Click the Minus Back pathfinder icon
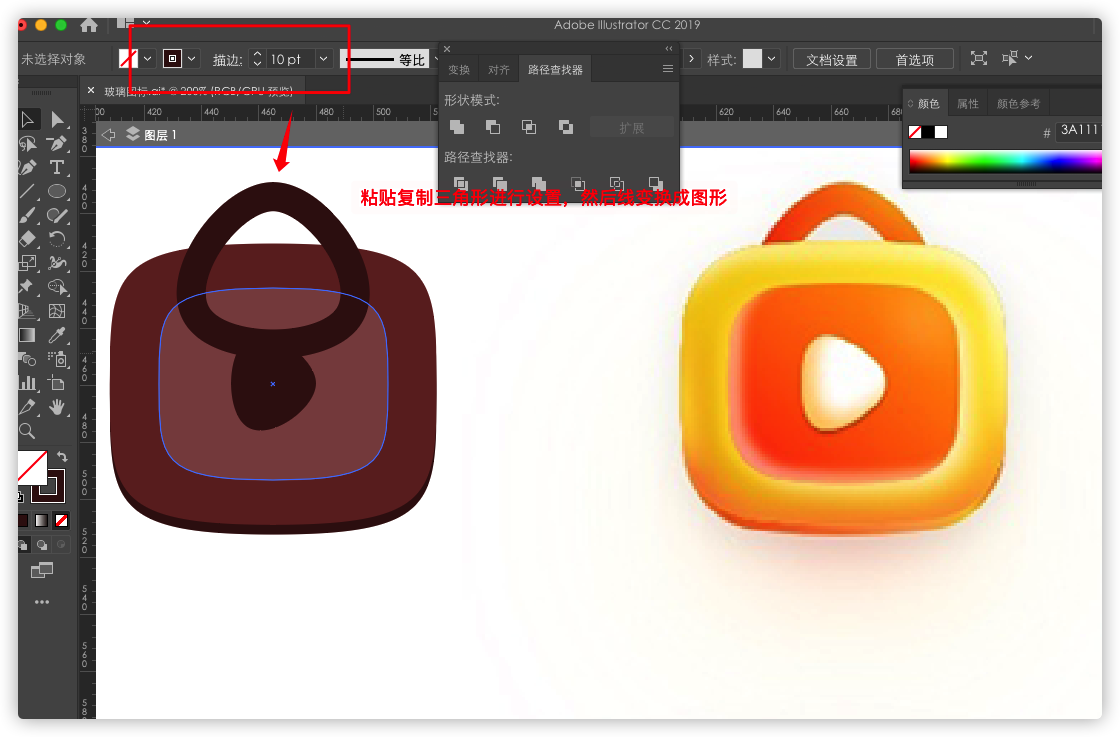The height and width of the screenshot is (737, 1120). [655, 184]
